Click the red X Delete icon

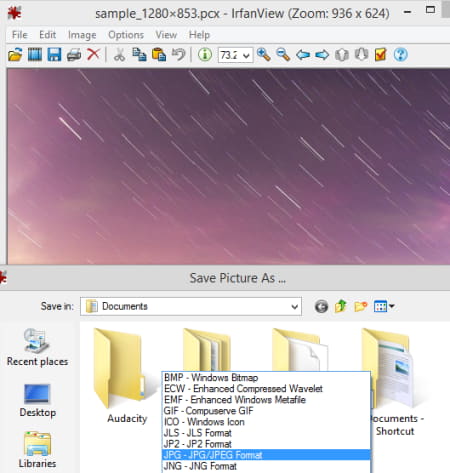[93, 54]
